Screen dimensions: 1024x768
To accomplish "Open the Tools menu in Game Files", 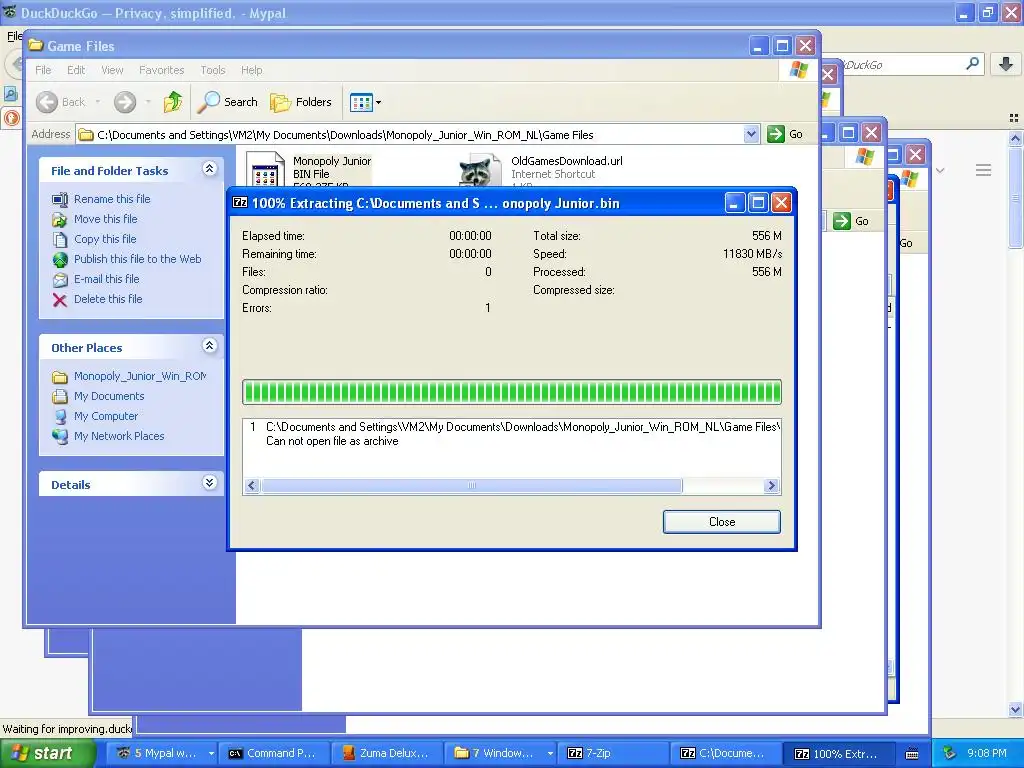I will coord(213,70).
